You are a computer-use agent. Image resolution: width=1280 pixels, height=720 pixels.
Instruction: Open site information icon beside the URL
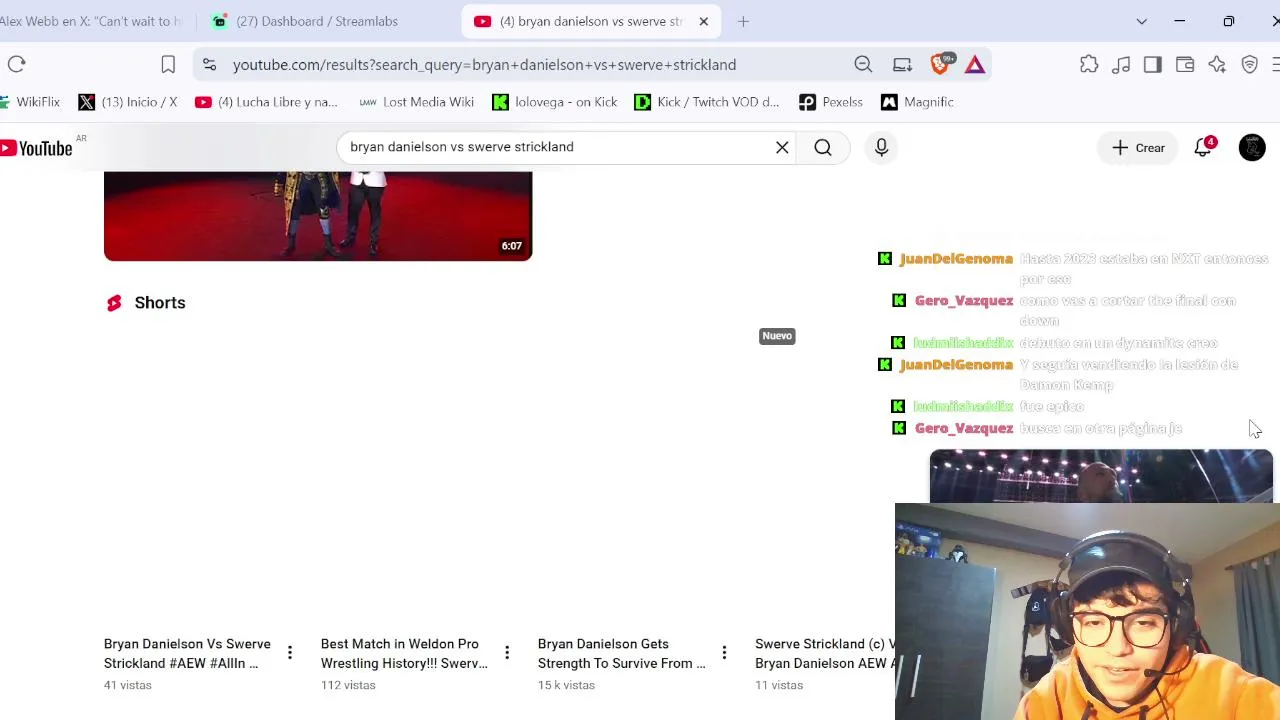coord(209,65)
